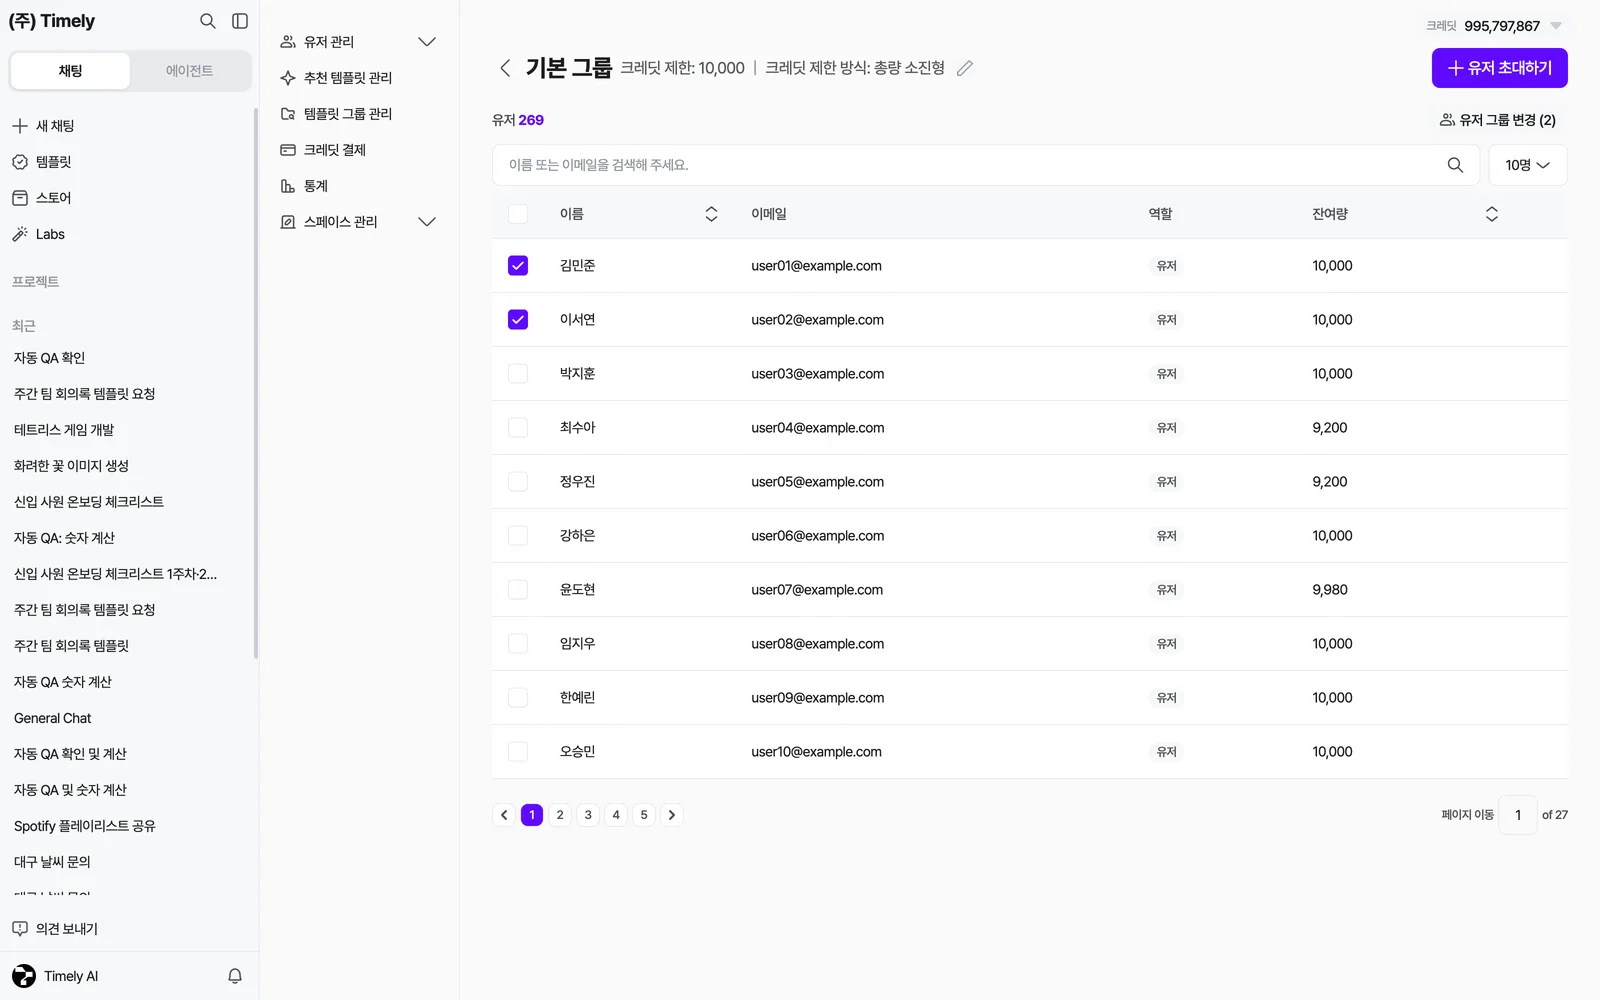Image resolution: width=1600 pixels, height=1000 pixels.
Task: Click the back arrow beside 기본 그룹
Action: [505, 68]
